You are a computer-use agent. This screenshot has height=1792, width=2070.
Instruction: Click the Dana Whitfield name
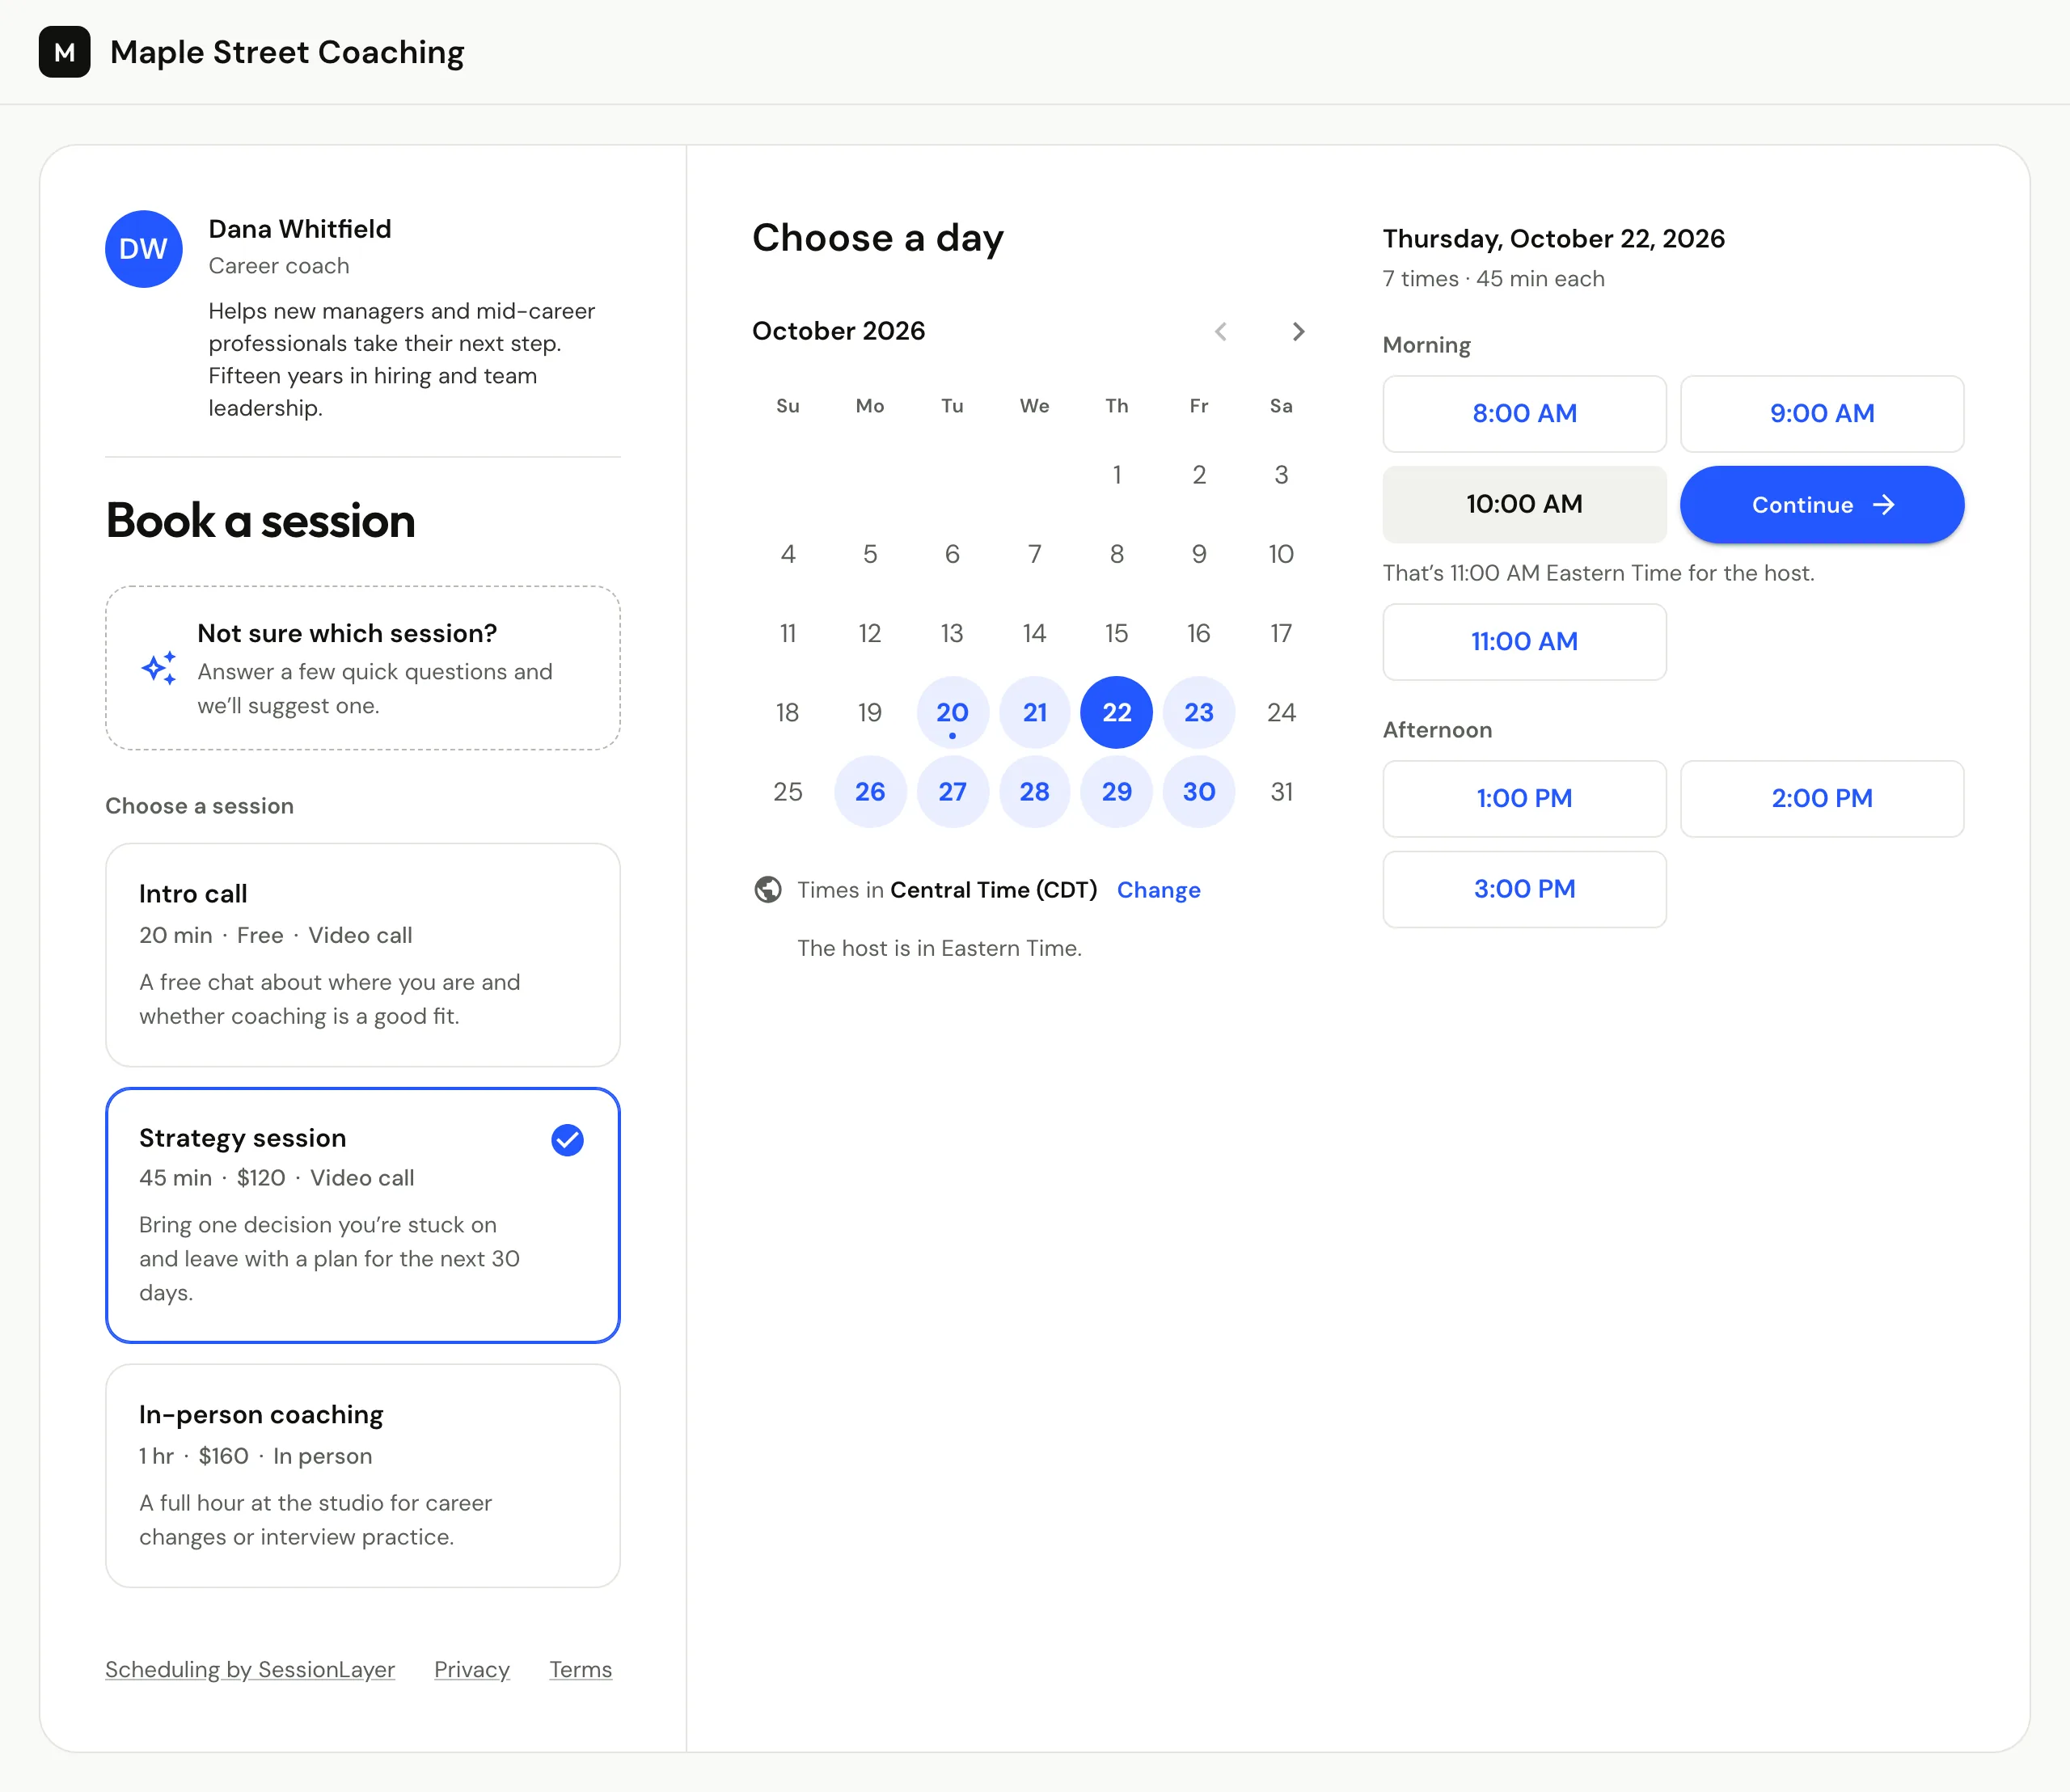[x=300, y=229]
